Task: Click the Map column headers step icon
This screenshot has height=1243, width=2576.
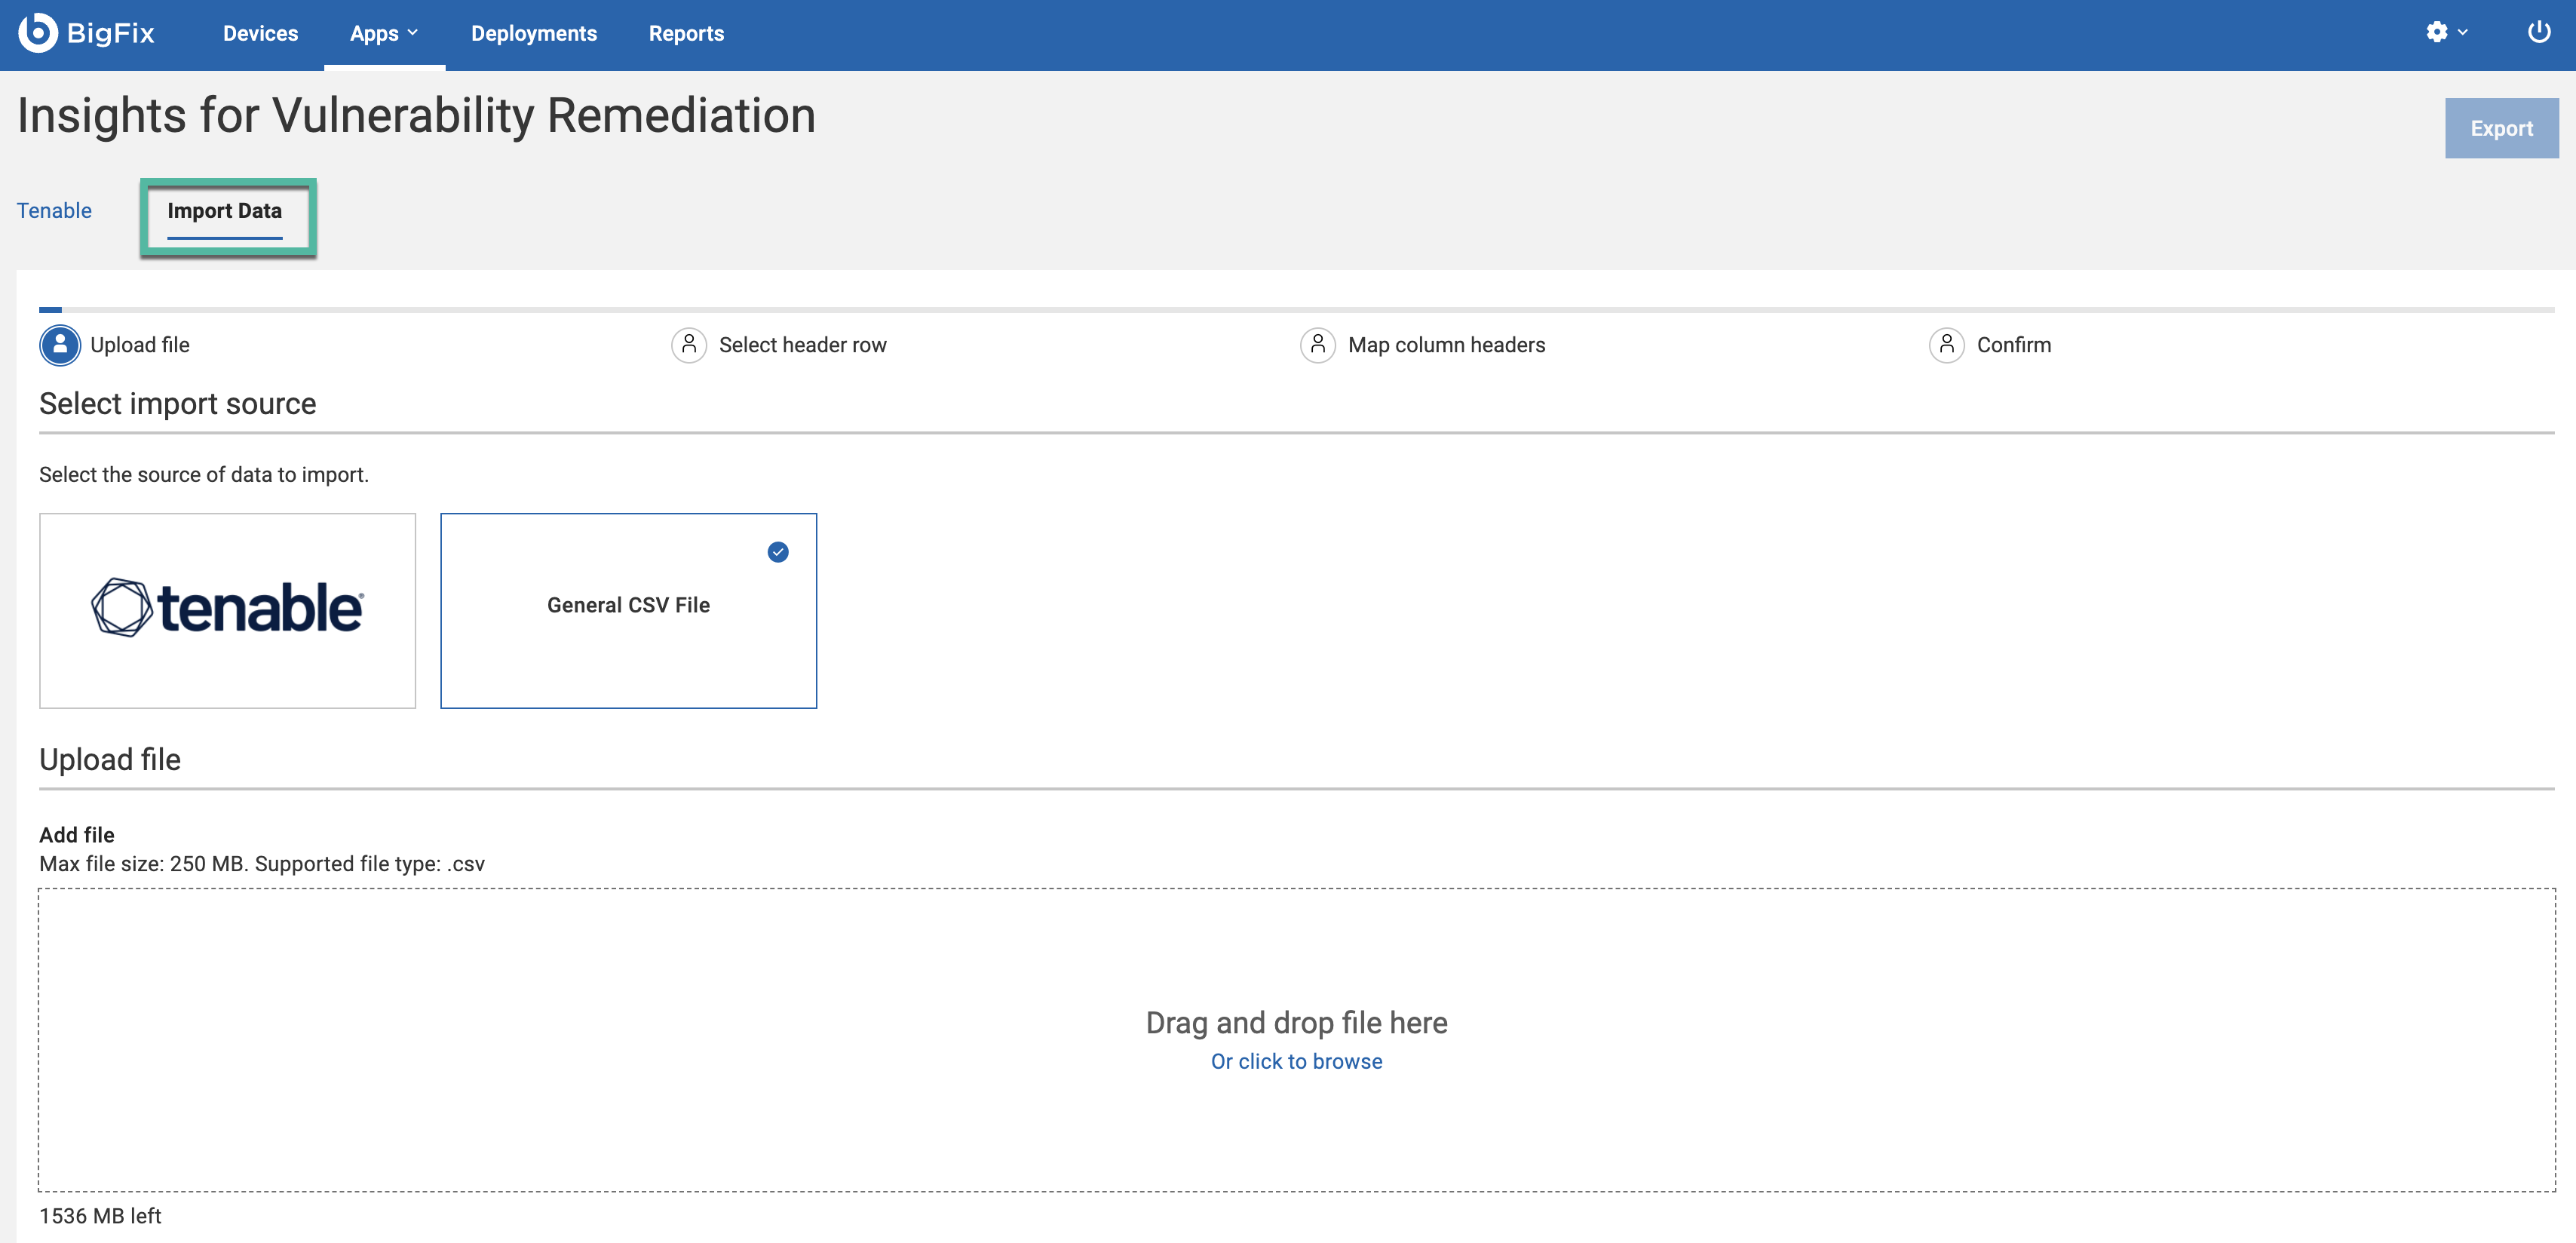Action: (1317, 345)
